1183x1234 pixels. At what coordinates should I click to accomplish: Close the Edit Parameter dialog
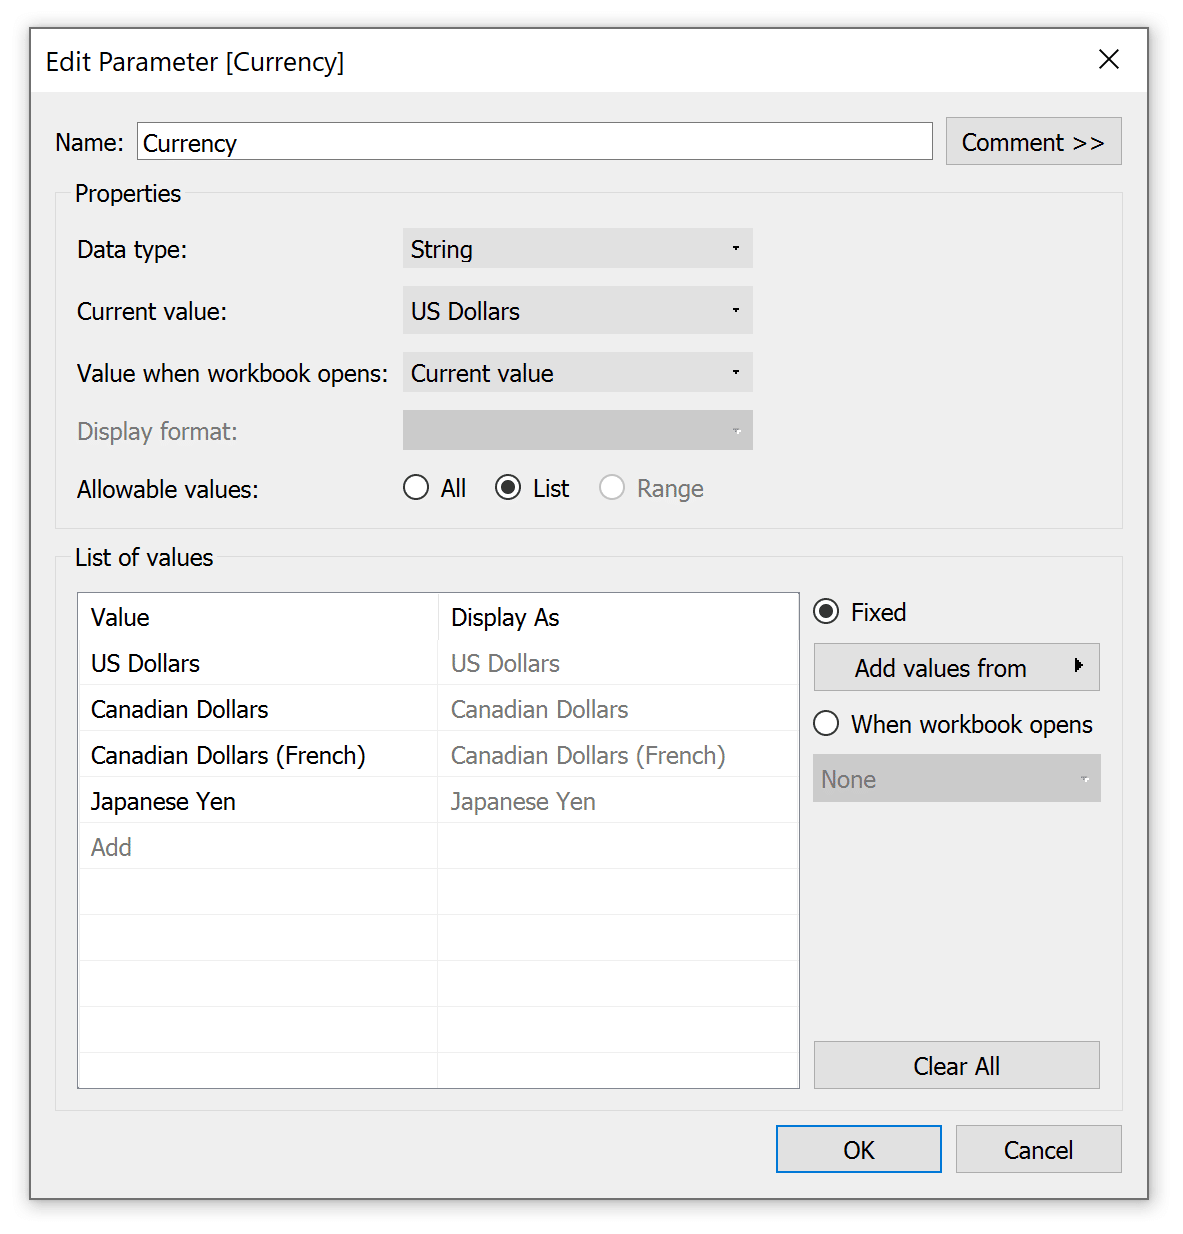click(x=1108, y=60)
